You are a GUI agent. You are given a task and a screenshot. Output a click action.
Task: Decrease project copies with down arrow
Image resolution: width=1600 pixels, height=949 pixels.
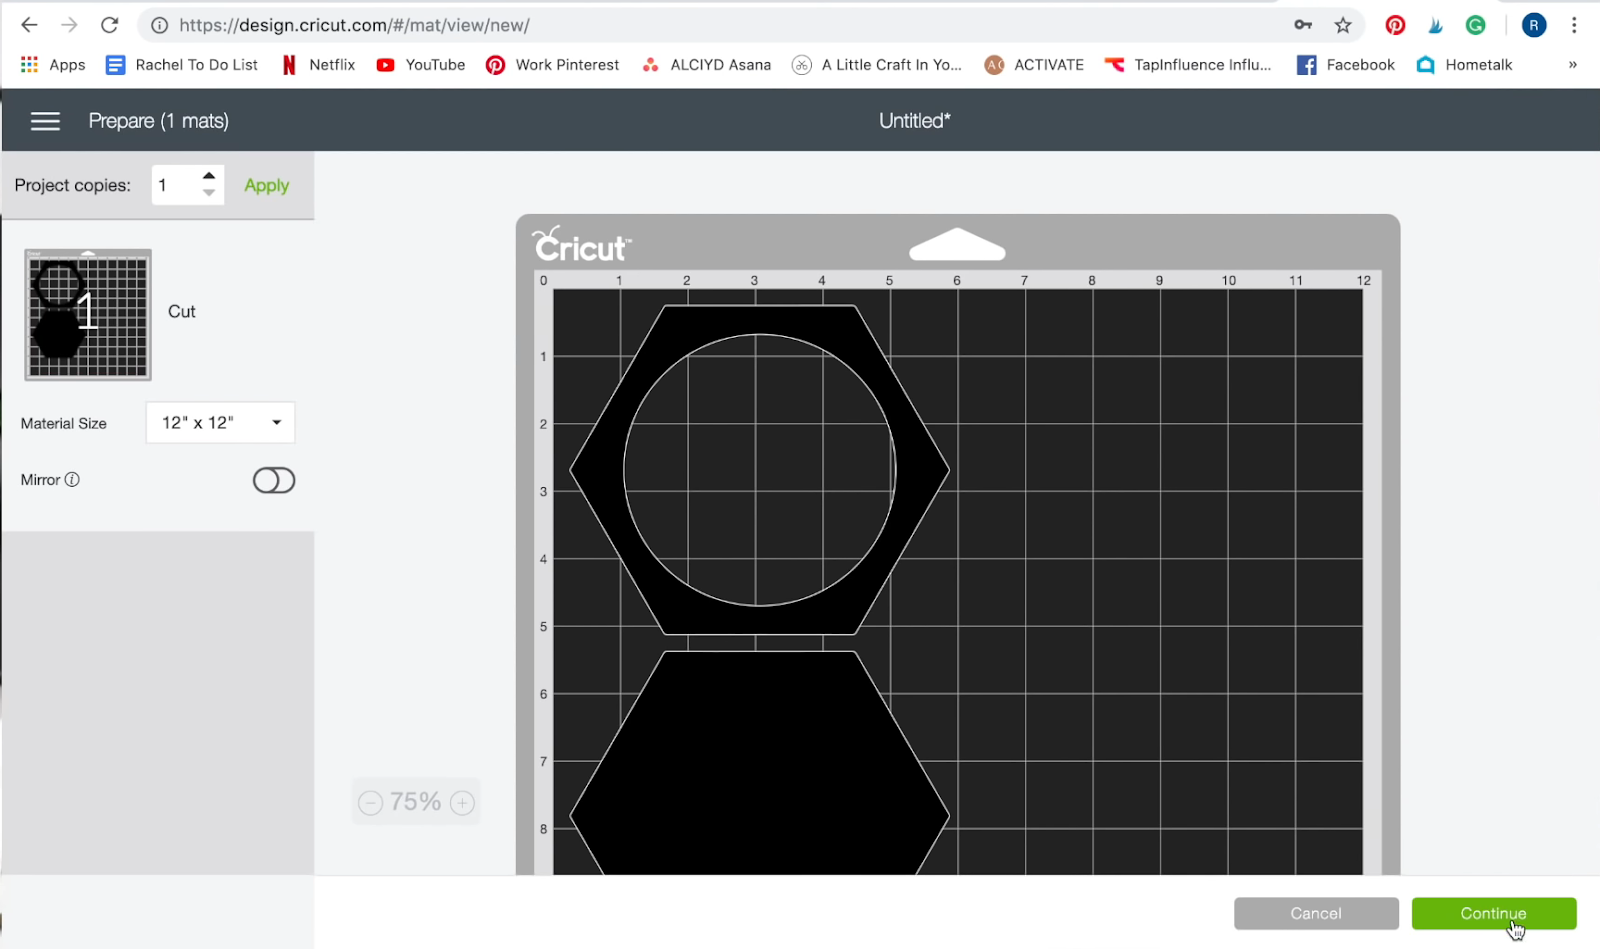209,193
